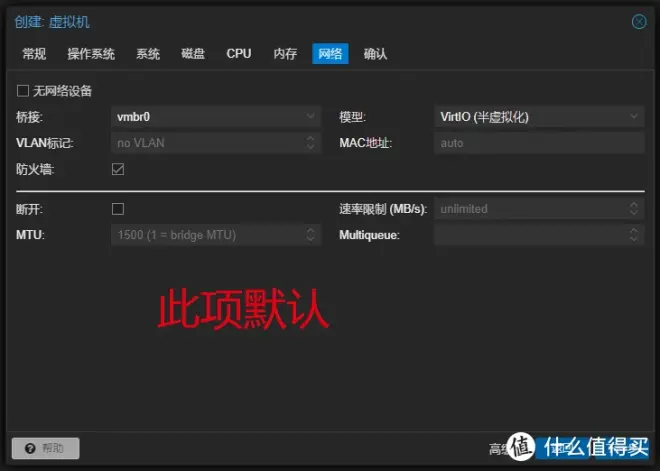
Task: Switch to the 常规 tab
Action: tap(34, 54)
